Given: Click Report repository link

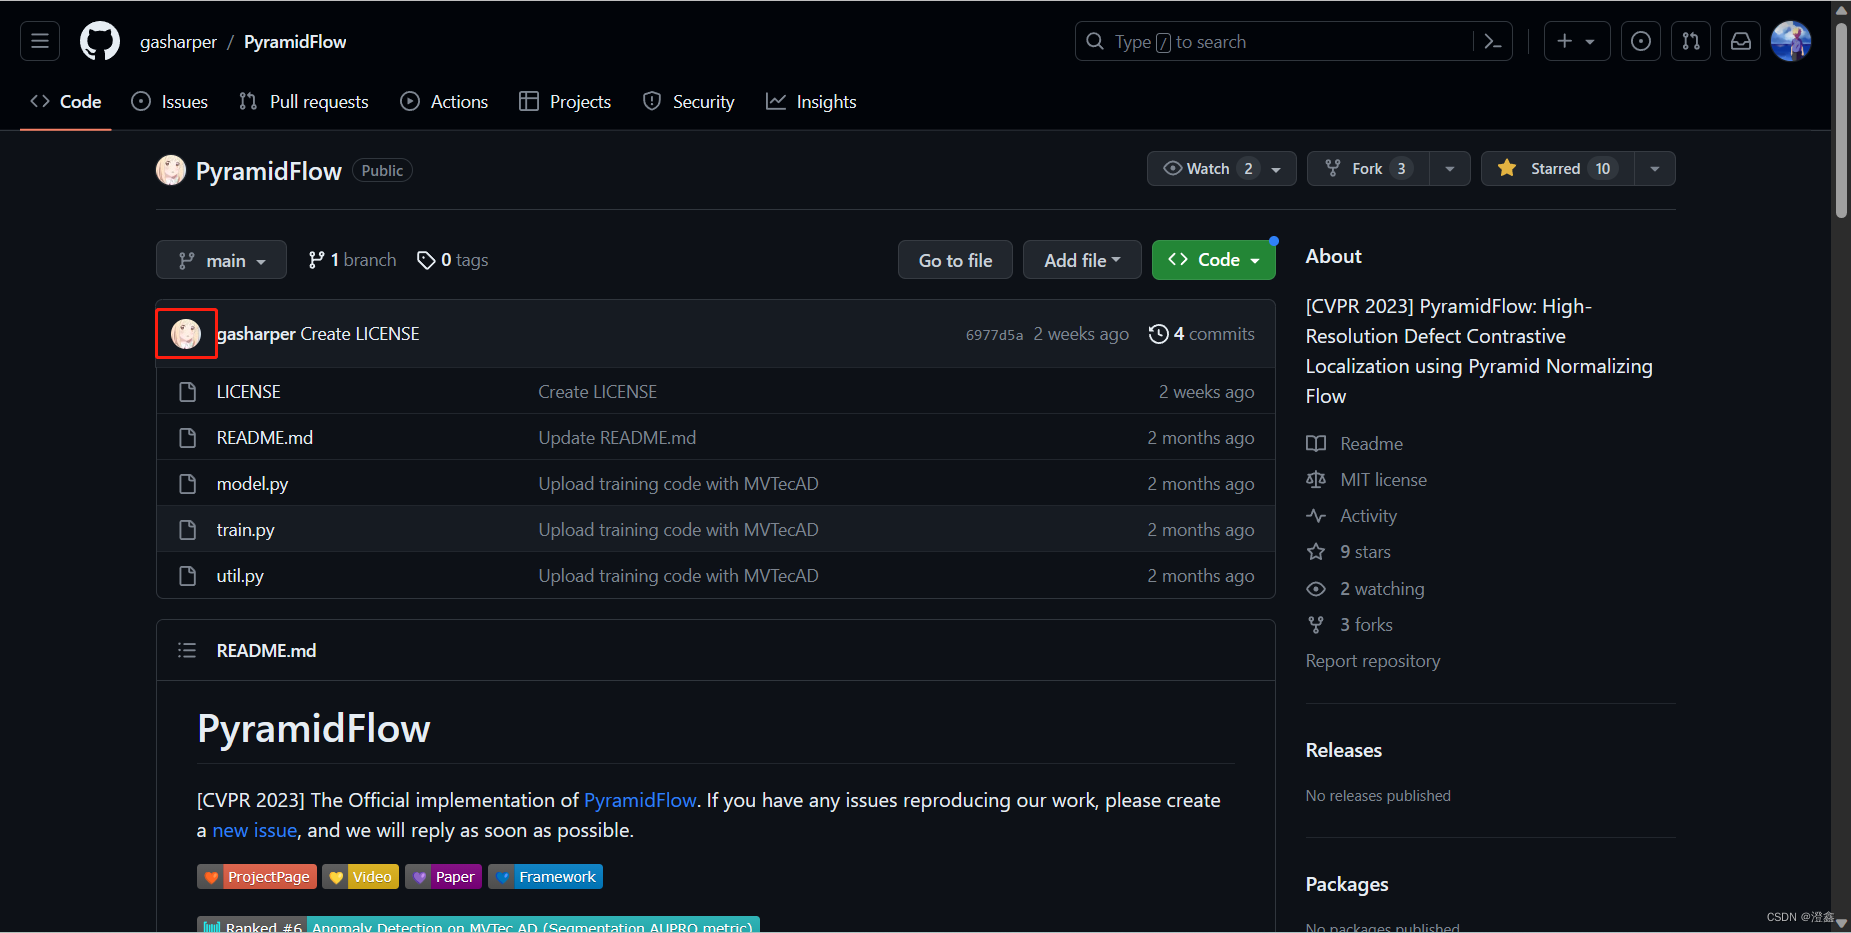Looking at the screenshot, I should [x=1373, y=661].
